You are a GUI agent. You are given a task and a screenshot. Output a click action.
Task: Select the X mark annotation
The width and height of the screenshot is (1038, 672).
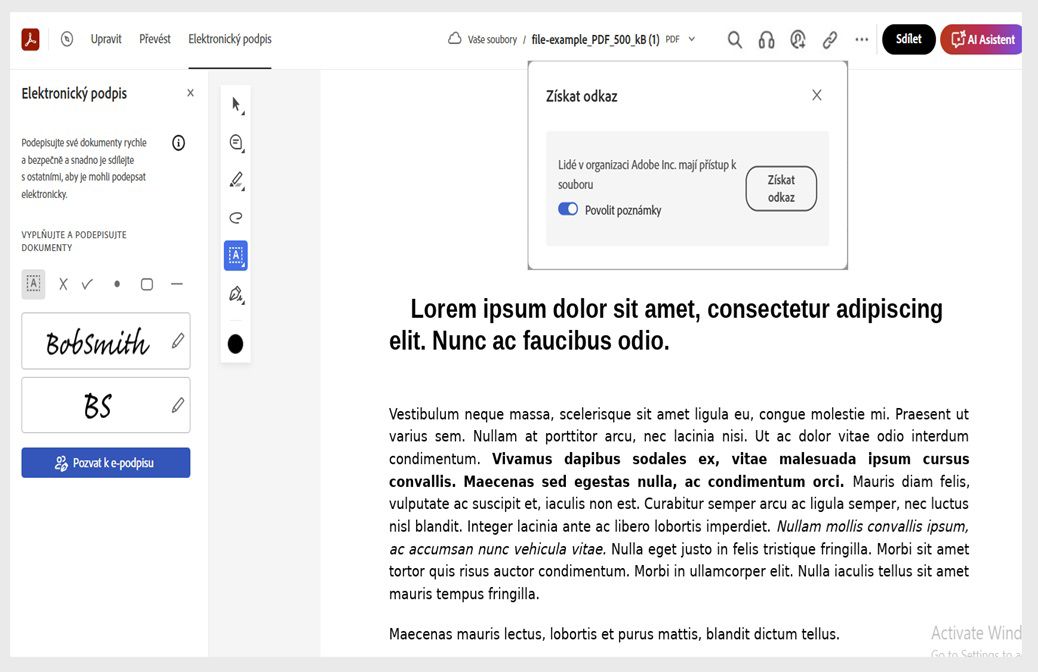pyautogui.click(x=62, y=284)
